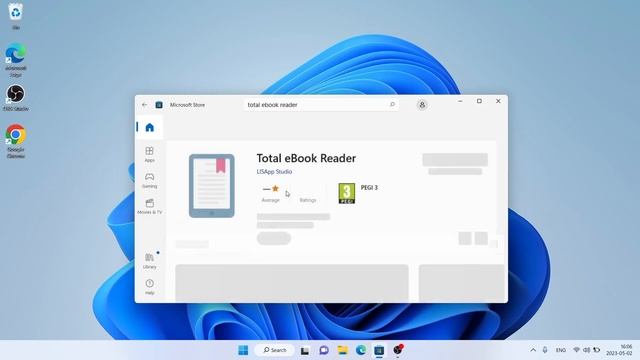Click the microphone tray icon

(545, 350)
